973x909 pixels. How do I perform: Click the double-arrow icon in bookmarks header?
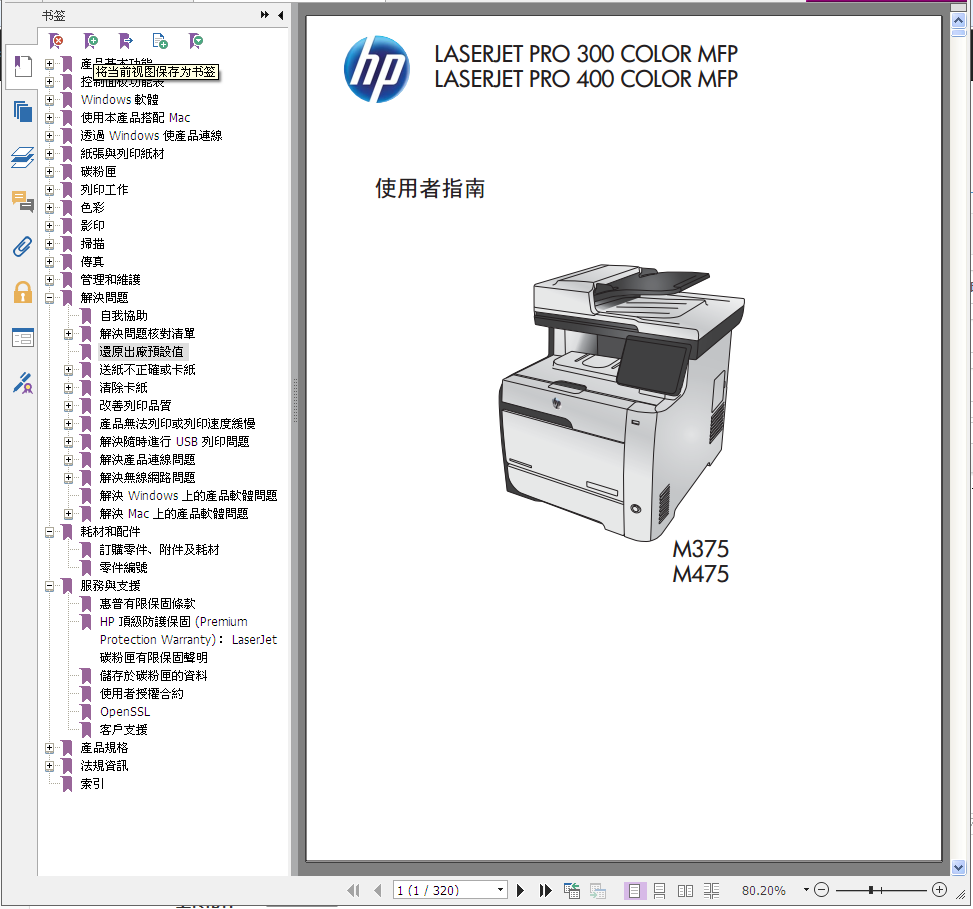click(x=265, y=15)
